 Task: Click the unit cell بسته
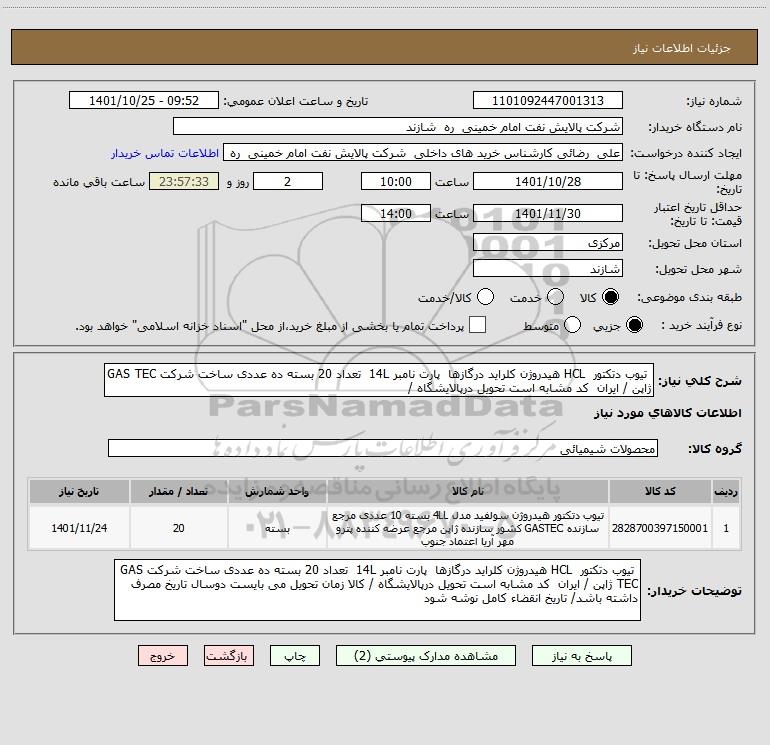277,528
